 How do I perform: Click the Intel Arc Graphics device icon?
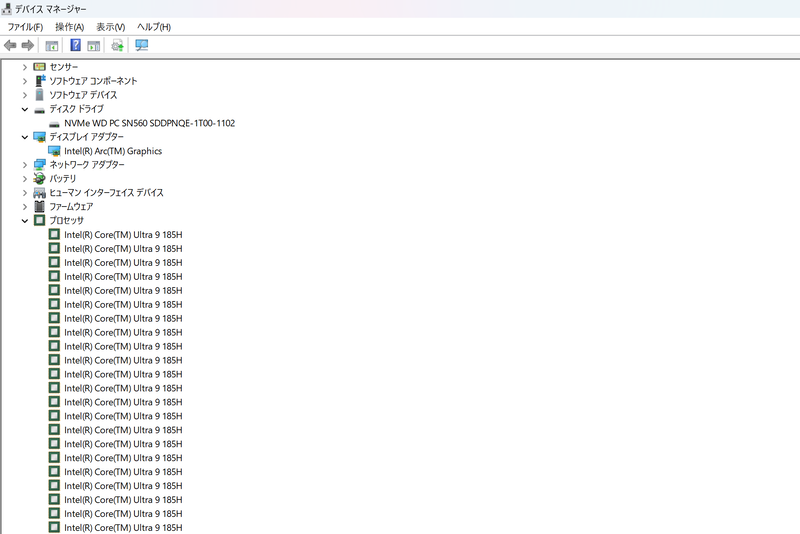point(54,151)
